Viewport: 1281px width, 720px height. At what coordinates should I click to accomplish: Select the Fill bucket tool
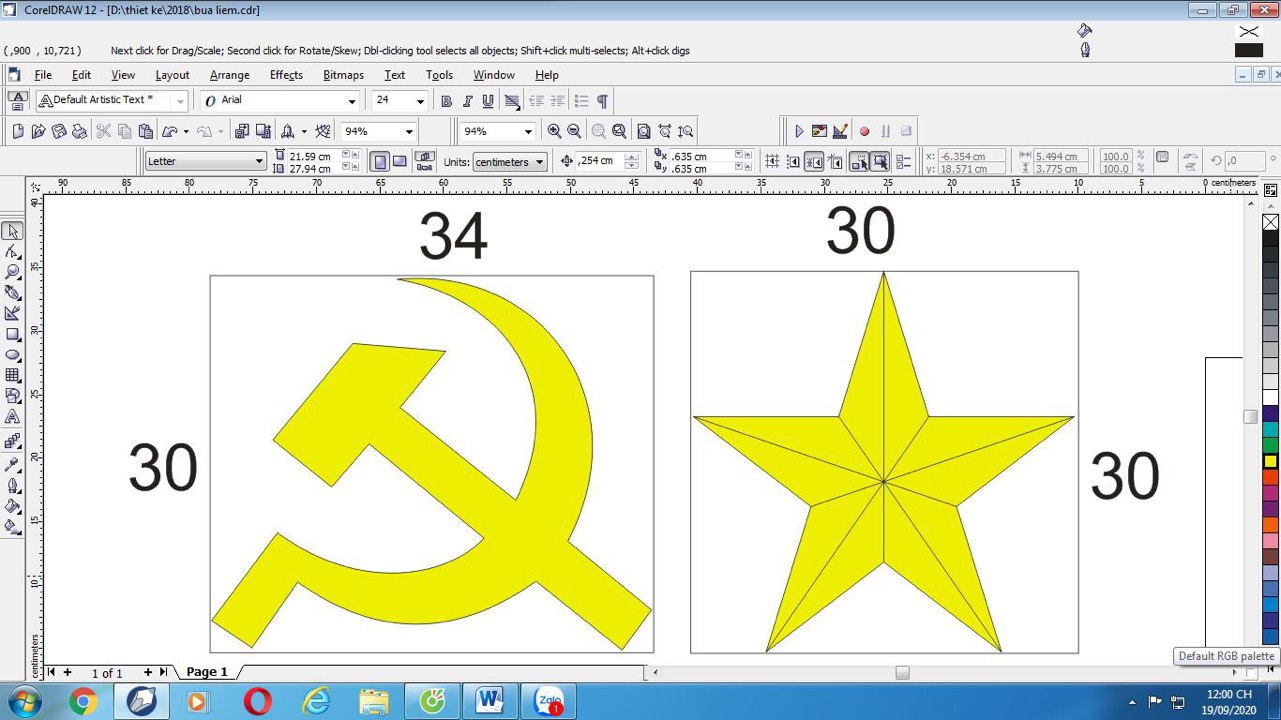(13, 506)
